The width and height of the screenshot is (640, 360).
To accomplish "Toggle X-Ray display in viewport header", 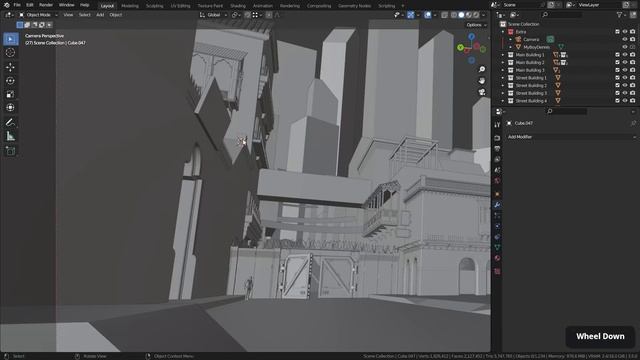I will tap(444, 15).
